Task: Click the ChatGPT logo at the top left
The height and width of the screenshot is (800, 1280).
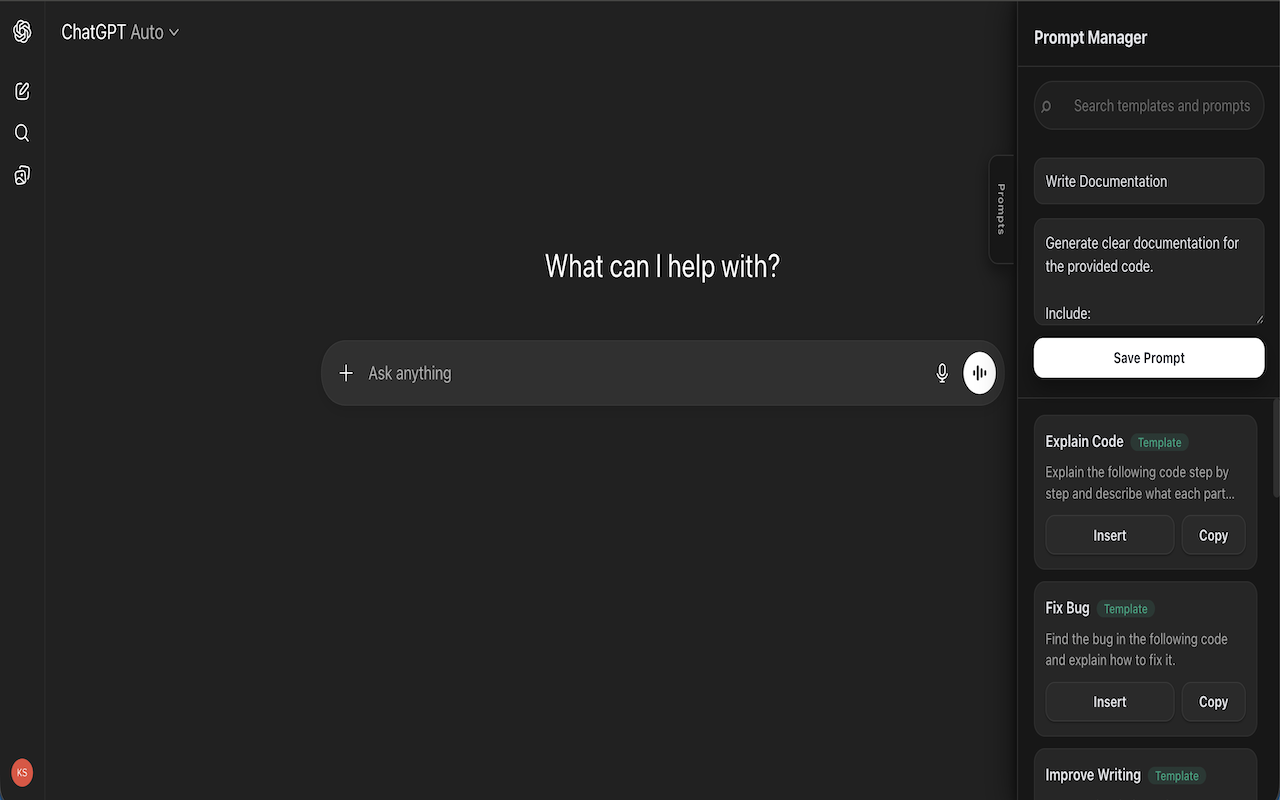Action: (x=22, y=30)
